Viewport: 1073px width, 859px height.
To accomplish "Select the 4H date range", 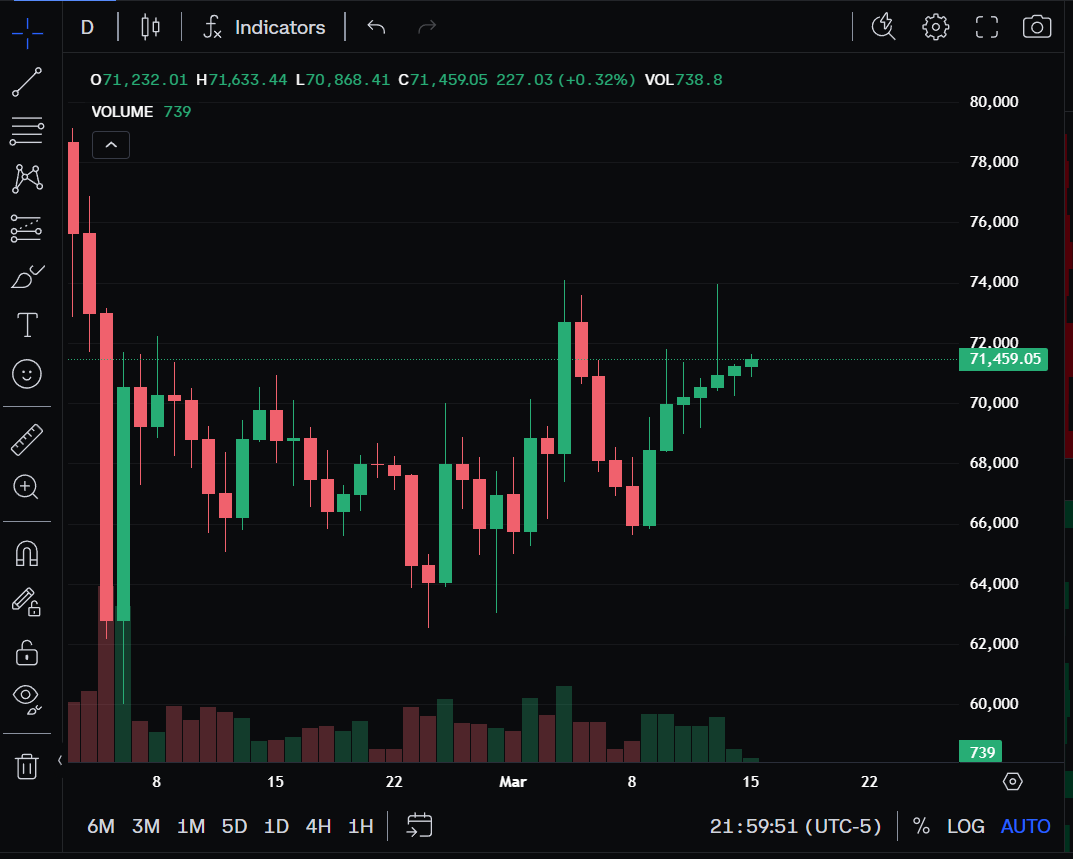I will click(x=318, y=826).
